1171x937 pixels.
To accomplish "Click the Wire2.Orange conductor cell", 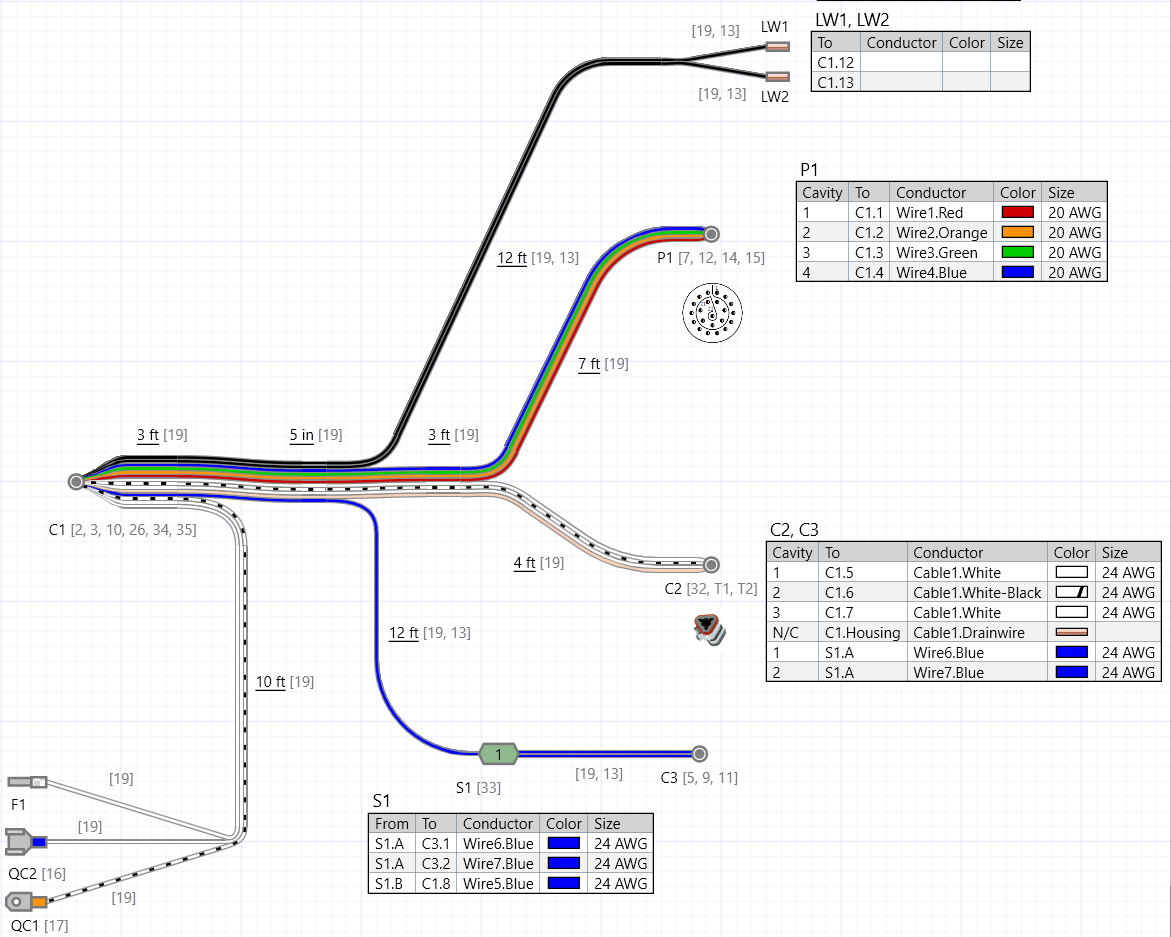I will pyautogui.click(x=942, y=232).
